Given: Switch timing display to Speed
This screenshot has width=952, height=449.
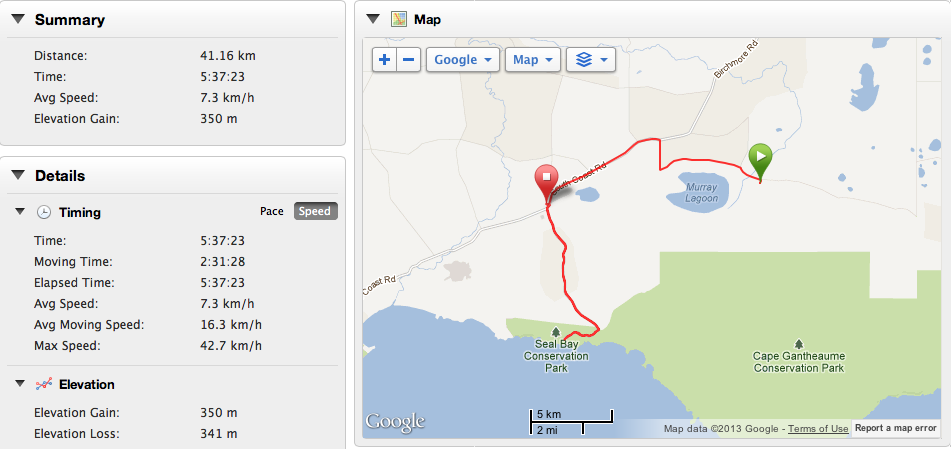Looking at the screenshot, I should point(314,211).
